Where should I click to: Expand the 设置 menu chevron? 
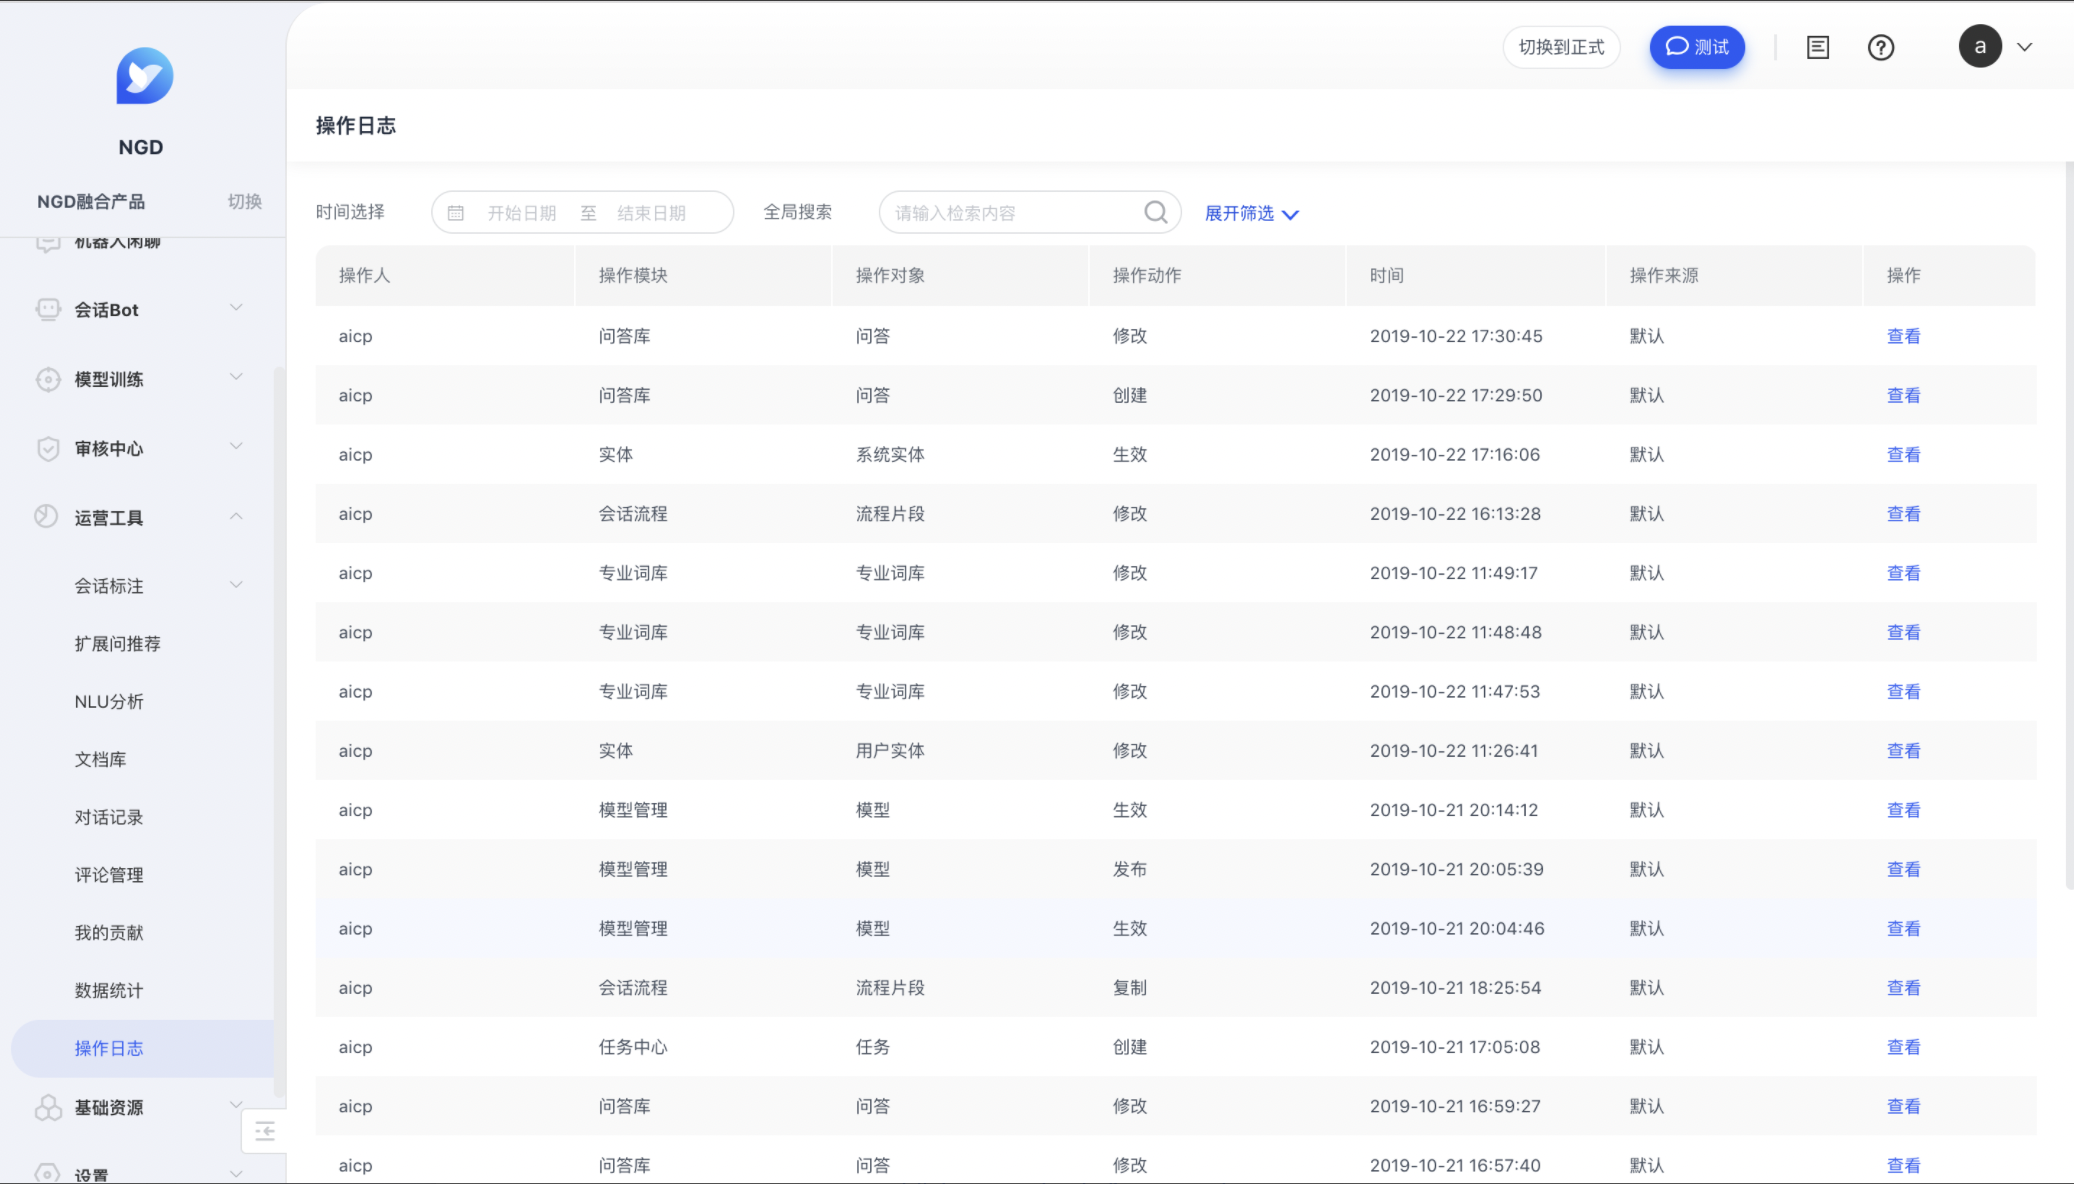(x=236, y=1174)
